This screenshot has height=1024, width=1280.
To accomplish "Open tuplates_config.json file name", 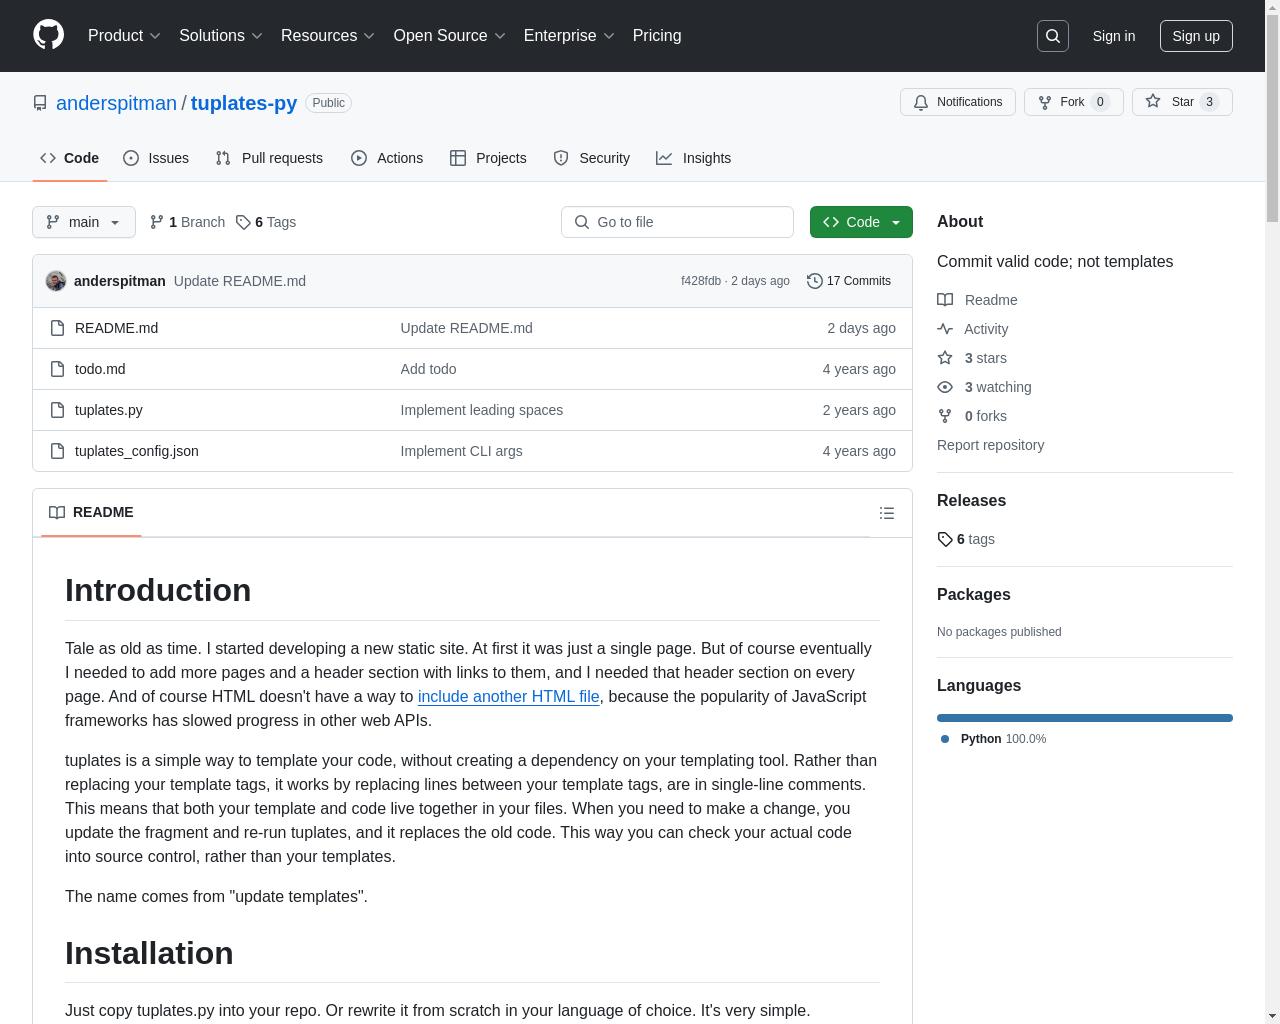I will click(137, 451).
